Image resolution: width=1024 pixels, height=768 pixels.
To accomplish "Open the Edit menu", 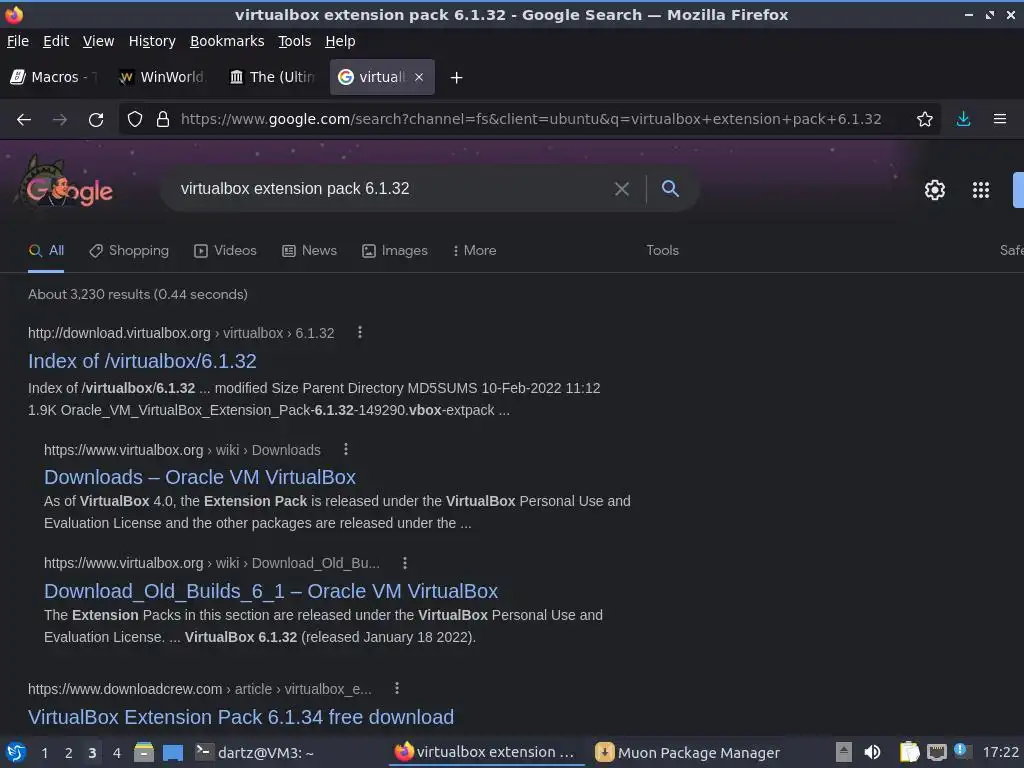I will pos(56,41).
